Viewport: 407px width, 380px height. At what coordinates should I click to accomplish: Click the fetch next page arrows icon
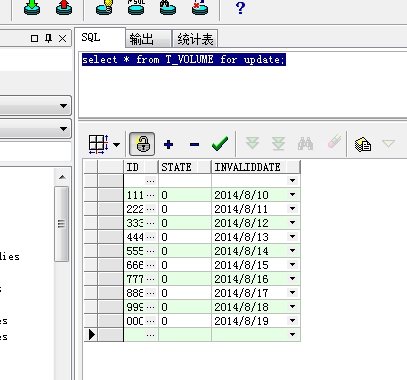252,143
